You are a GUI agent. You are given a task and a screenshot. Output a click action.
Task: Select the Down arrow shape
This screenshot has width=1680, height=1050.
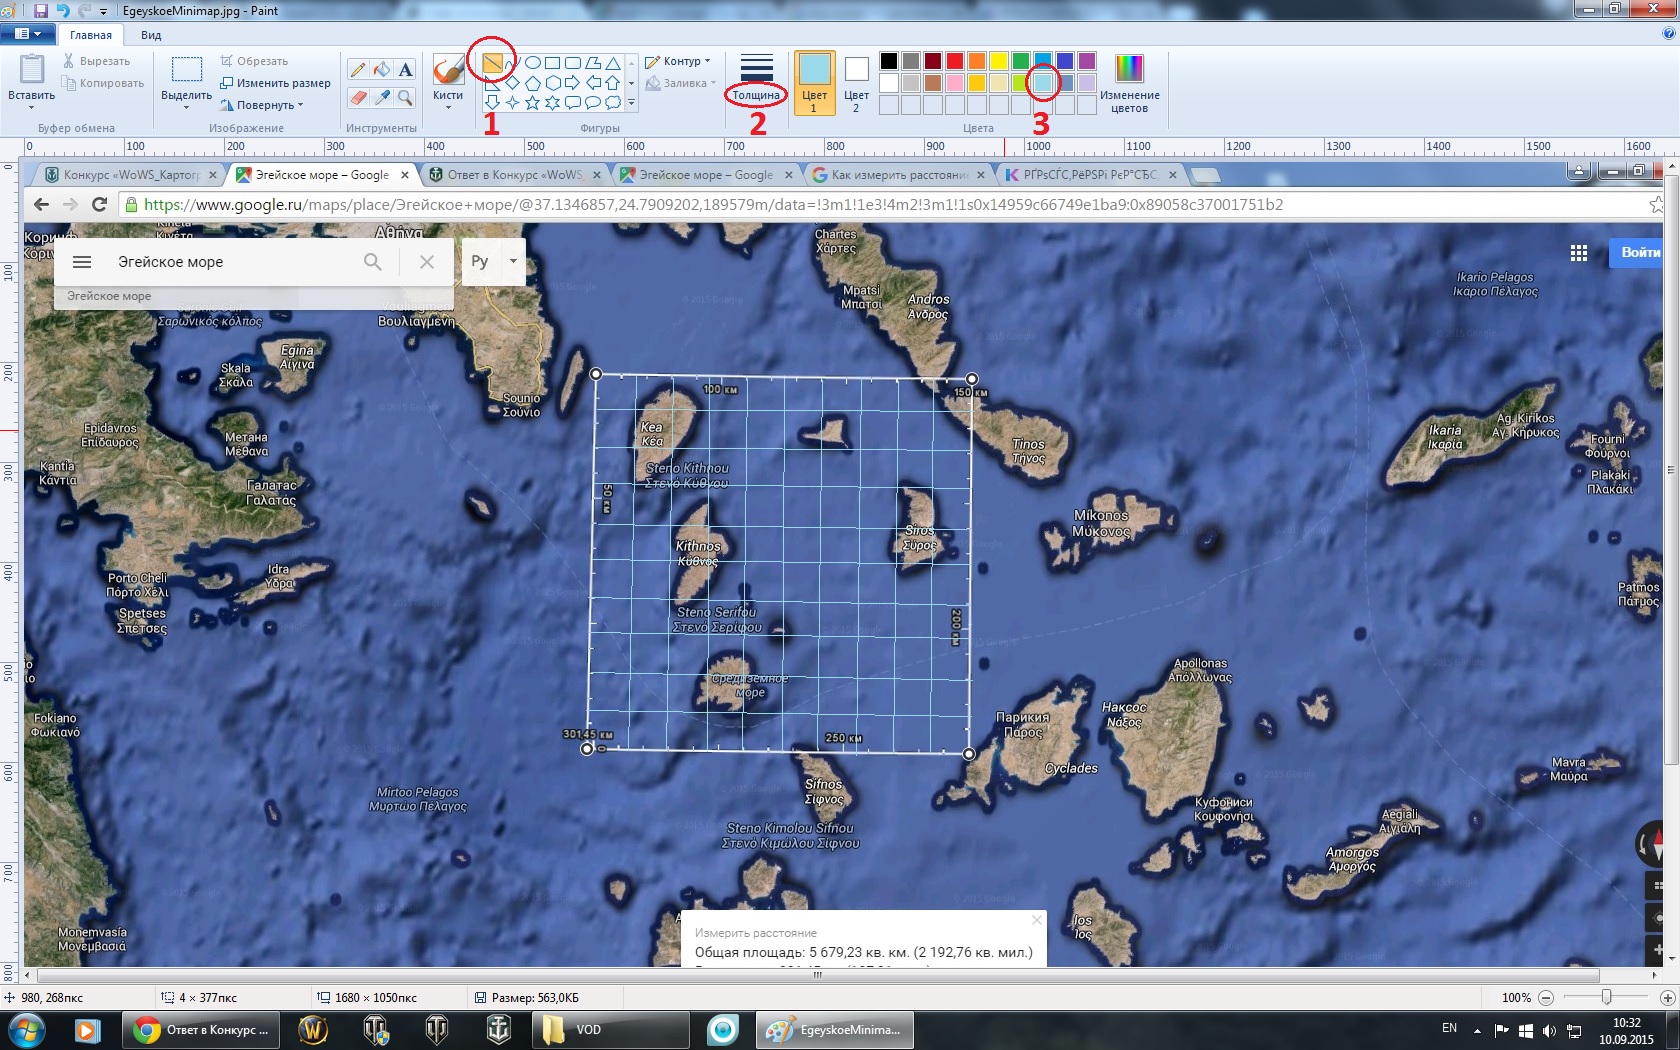492,102
